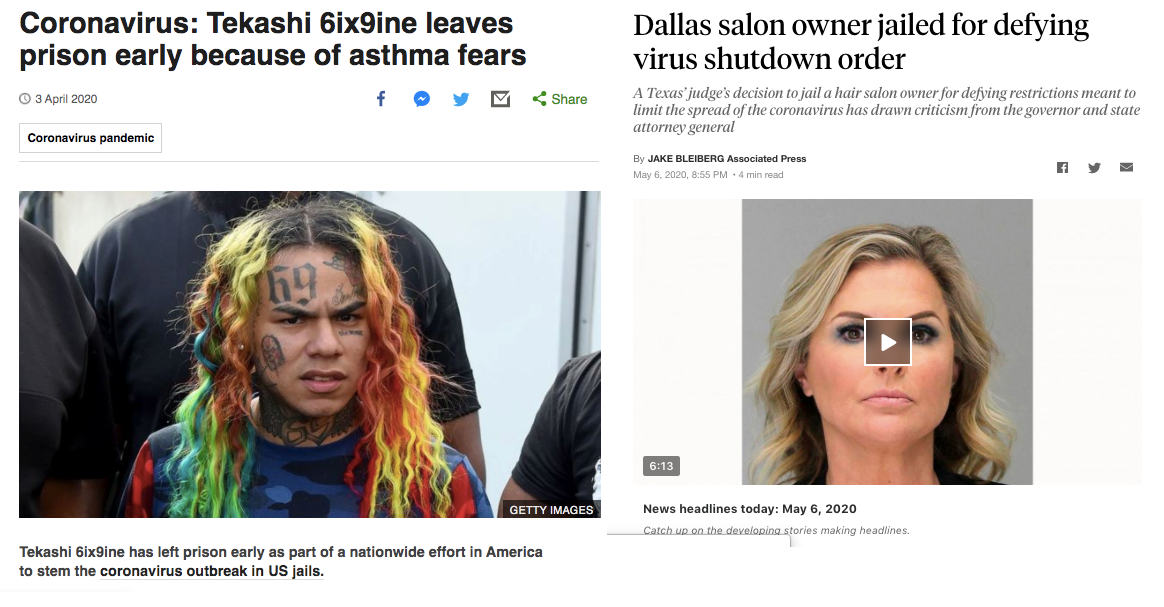Open the green Share button
The width and height of the screenshot is (1164, 607).
point(560,99)
